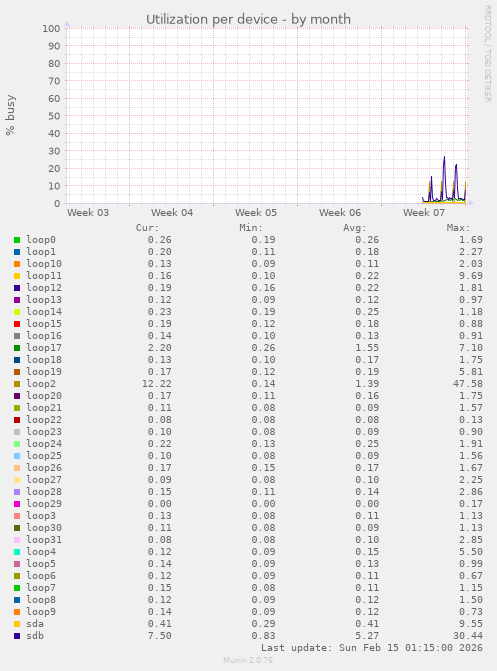497x671 pixels.
Task: Select the 'loop9' device name
Action: pyautogui.click(x=41, y=612)
